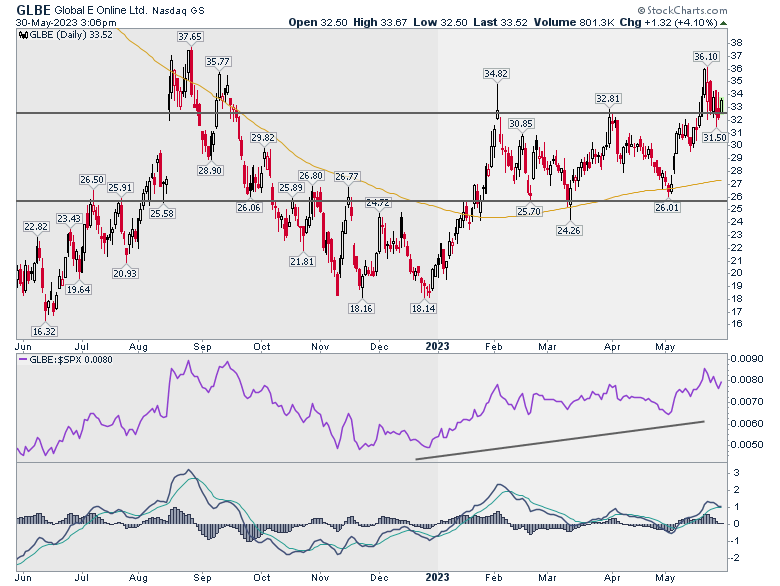Click the 25.89 price annotation
780x586 pixels.
(291, 188)
